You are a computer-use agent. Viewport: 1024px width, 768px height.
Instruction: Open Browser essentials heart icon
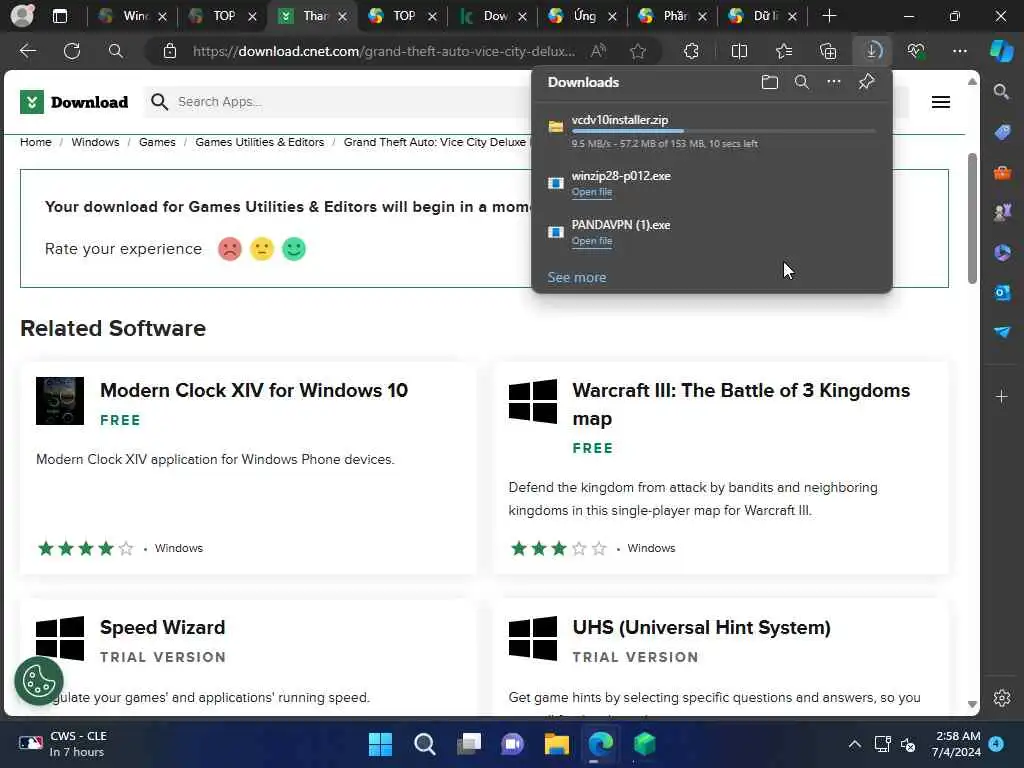(x=916, y=51)
